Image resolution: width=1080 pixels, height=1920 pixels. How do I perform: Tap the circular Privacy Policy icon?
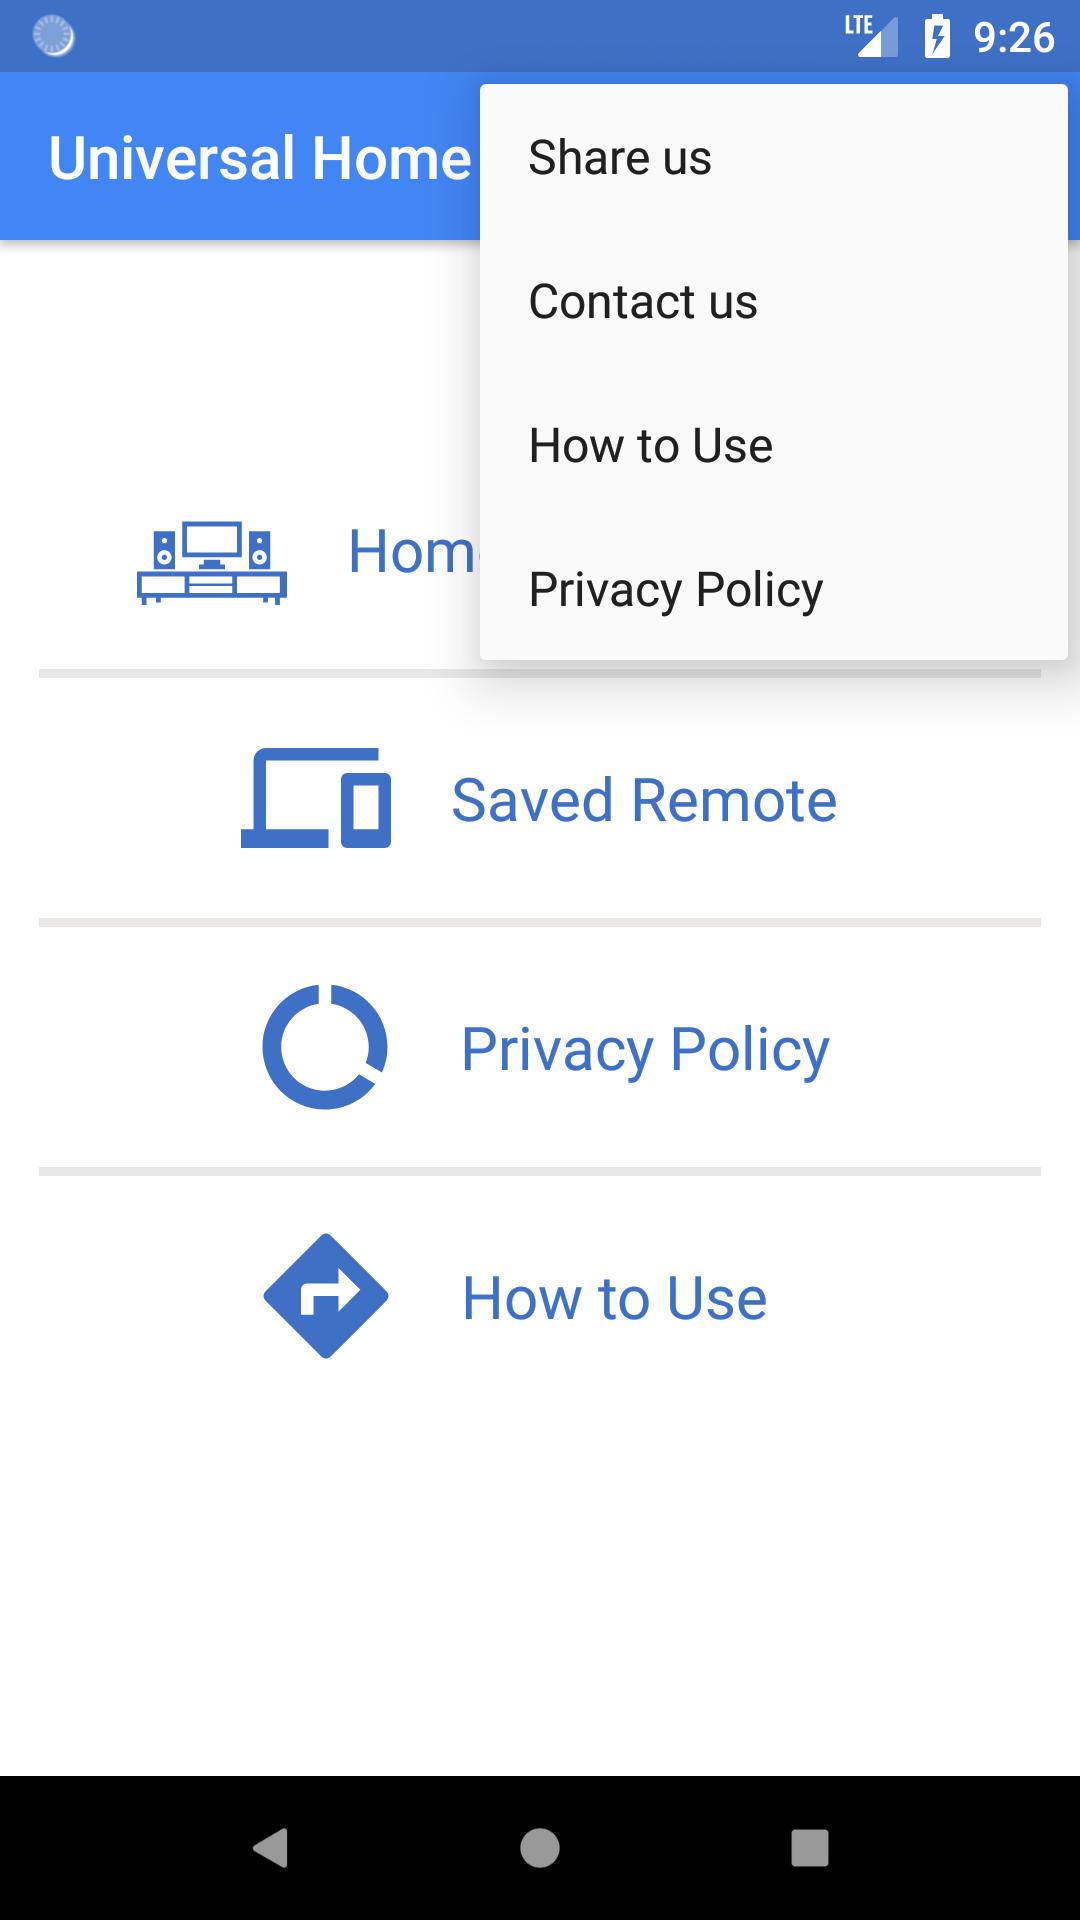pyautogui.click(x=325, y=1047)
